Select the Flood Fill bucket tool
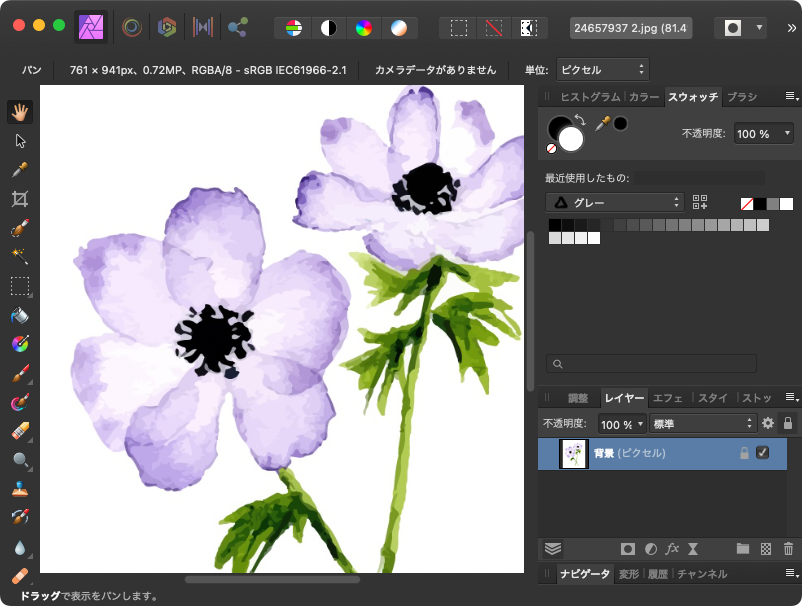The height and width of the screenshot is (606, 802). 19,316
